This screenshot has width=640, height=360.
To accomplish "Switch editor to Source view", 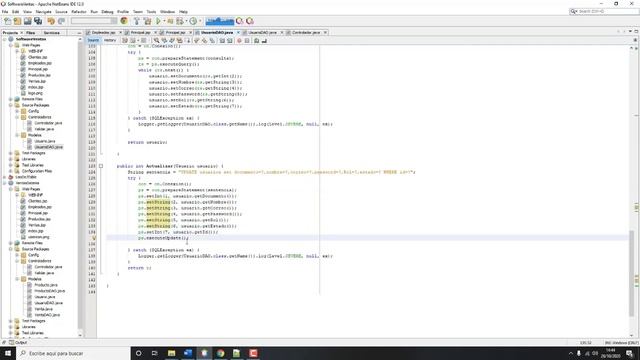I will 93,40.
